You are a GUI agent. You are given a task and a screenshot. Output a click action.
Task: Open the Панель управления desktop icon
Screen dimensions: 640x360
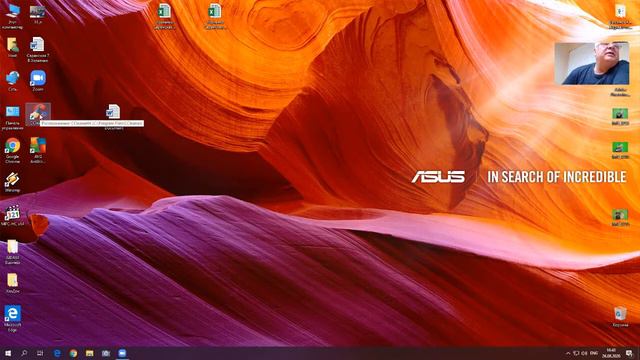coord(13,118)
